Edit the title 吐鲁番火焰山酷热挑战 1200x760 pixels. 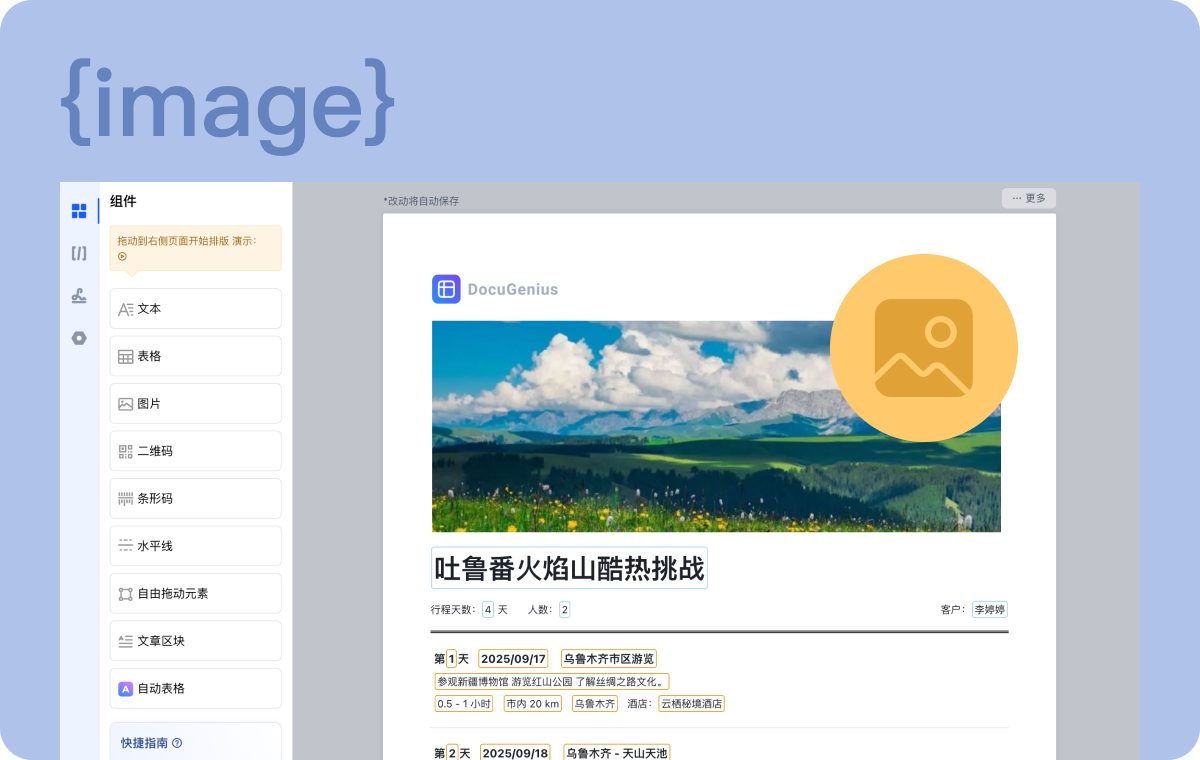click(x=569, y=568)
